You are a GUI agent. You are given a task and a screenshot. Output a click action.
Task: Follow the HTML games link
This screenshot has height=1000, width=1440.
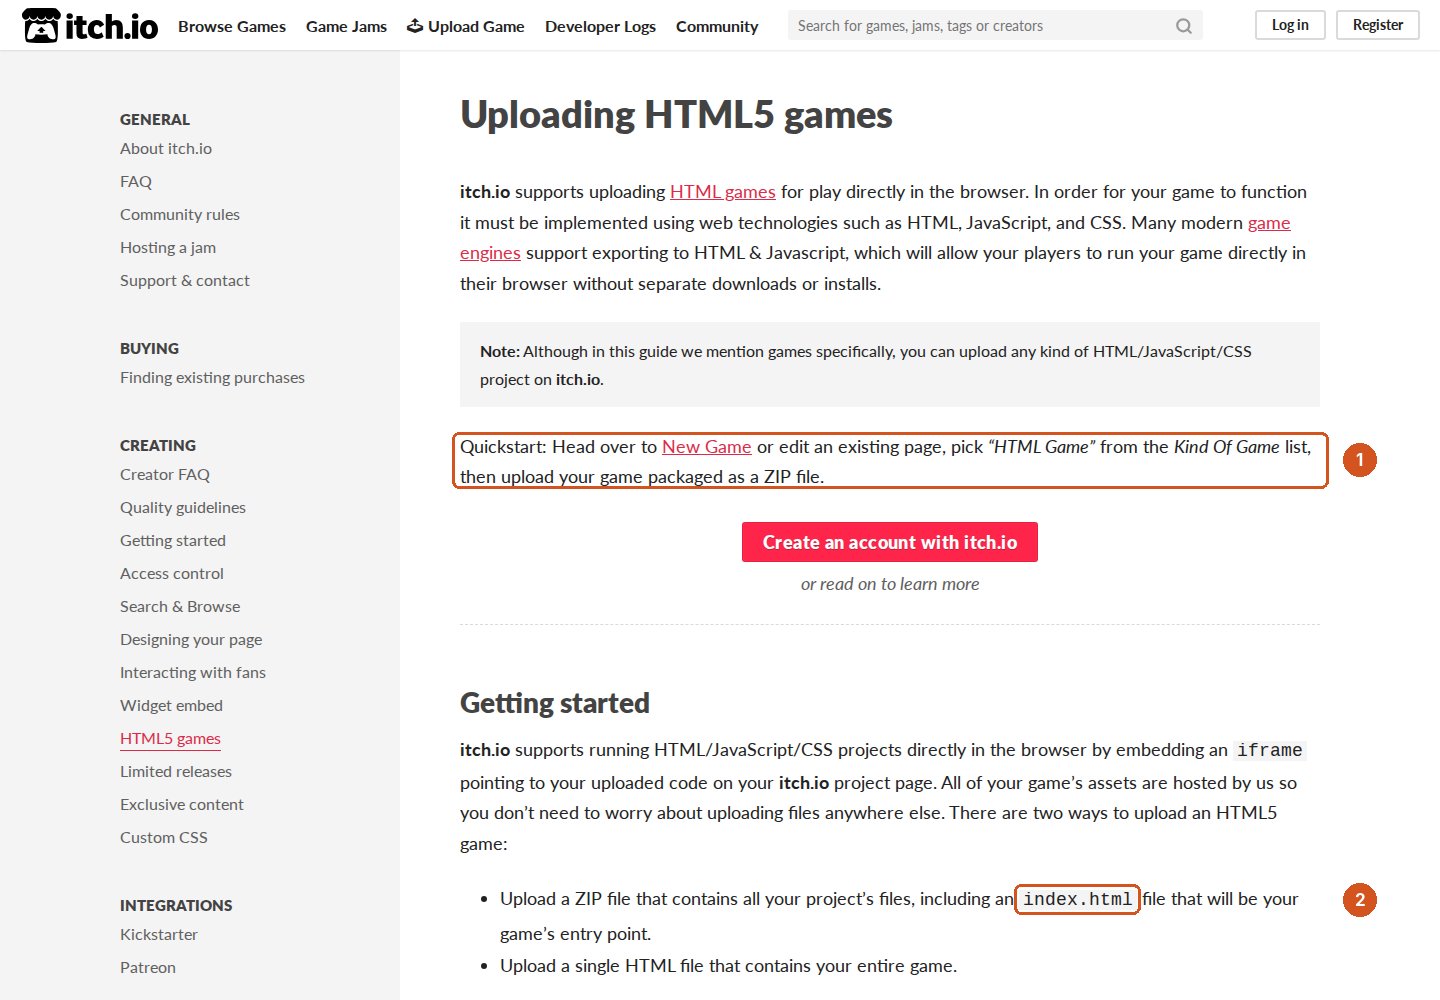723,192
